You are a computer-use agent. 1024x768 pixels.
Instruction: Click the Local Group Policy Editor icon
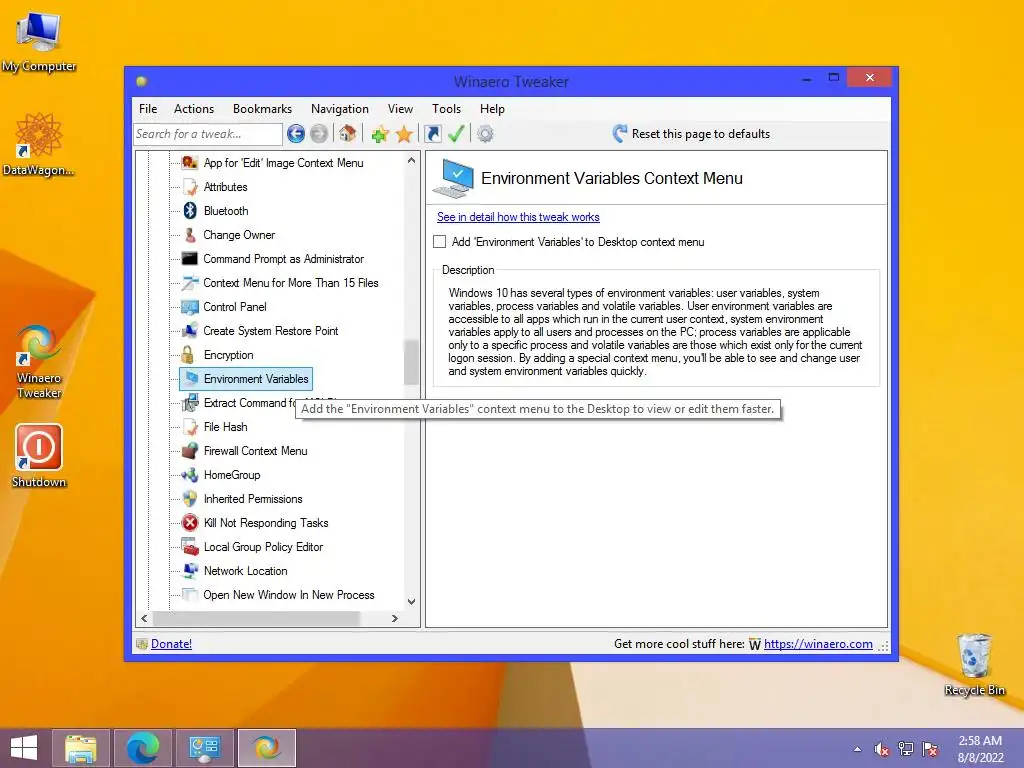[190, 547]
